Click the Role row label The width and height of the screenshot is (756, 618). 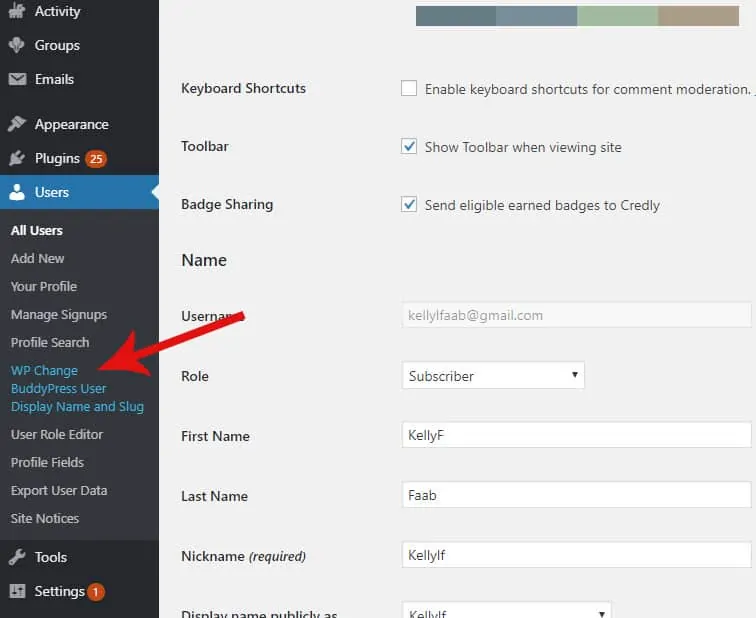tap(195, 376)
